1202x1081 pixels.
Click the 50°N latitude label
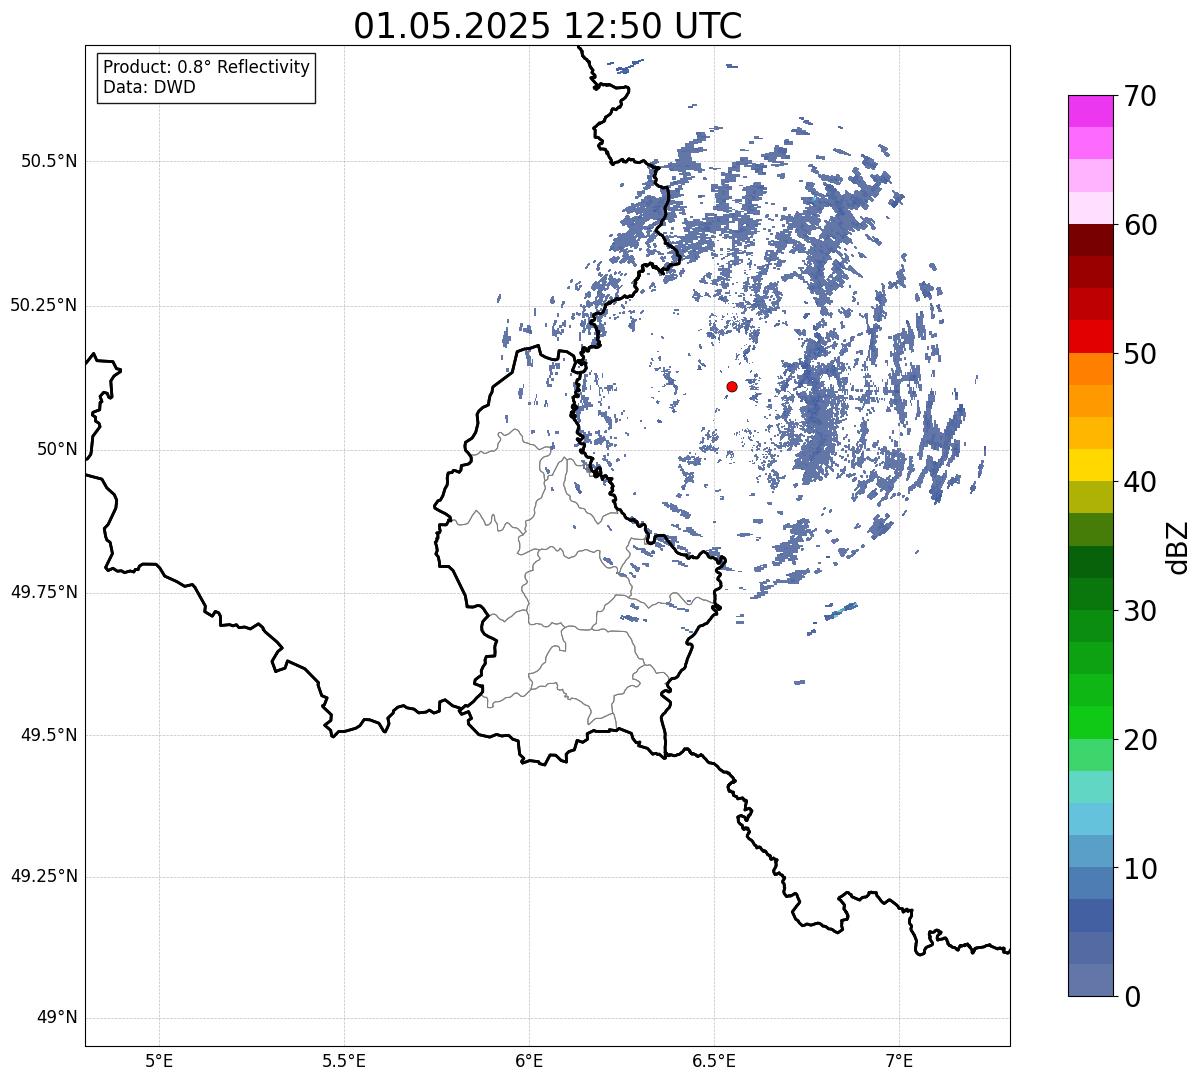coord(57,449)
